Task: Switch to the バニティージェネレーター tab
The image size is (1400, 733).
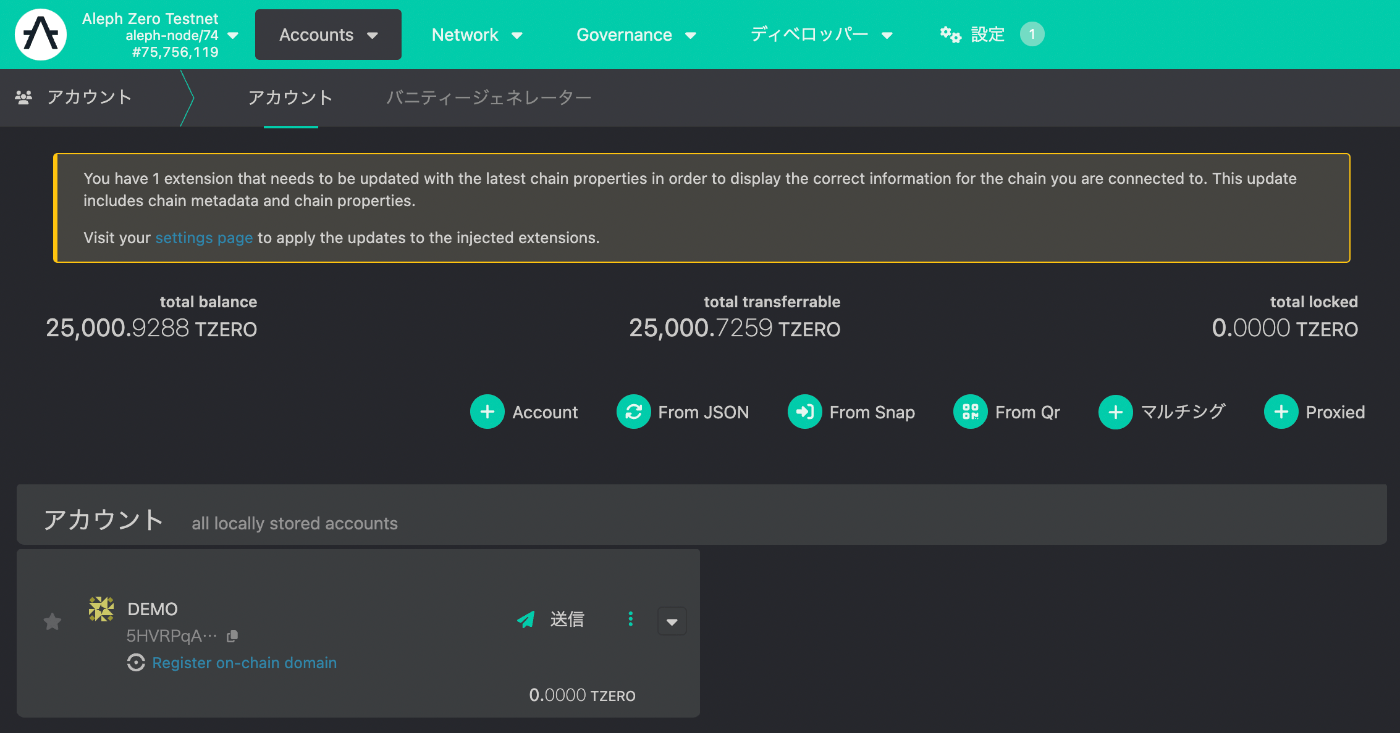Action: [489, 98]
